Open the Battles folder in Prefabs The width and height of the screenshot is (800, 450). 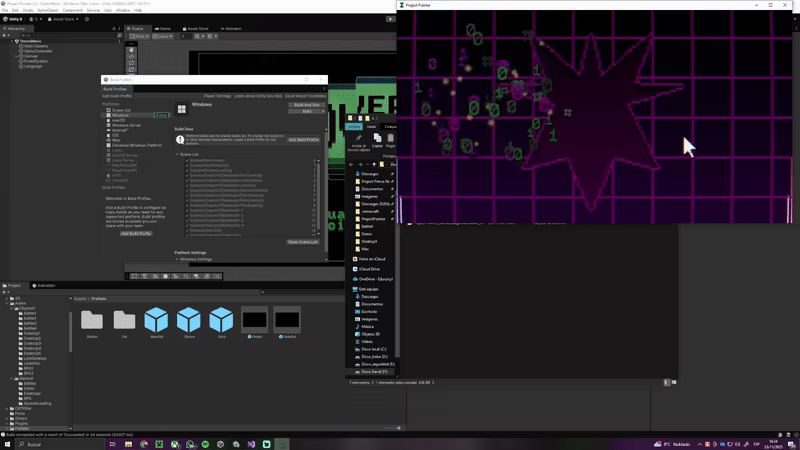pos(92,320)
